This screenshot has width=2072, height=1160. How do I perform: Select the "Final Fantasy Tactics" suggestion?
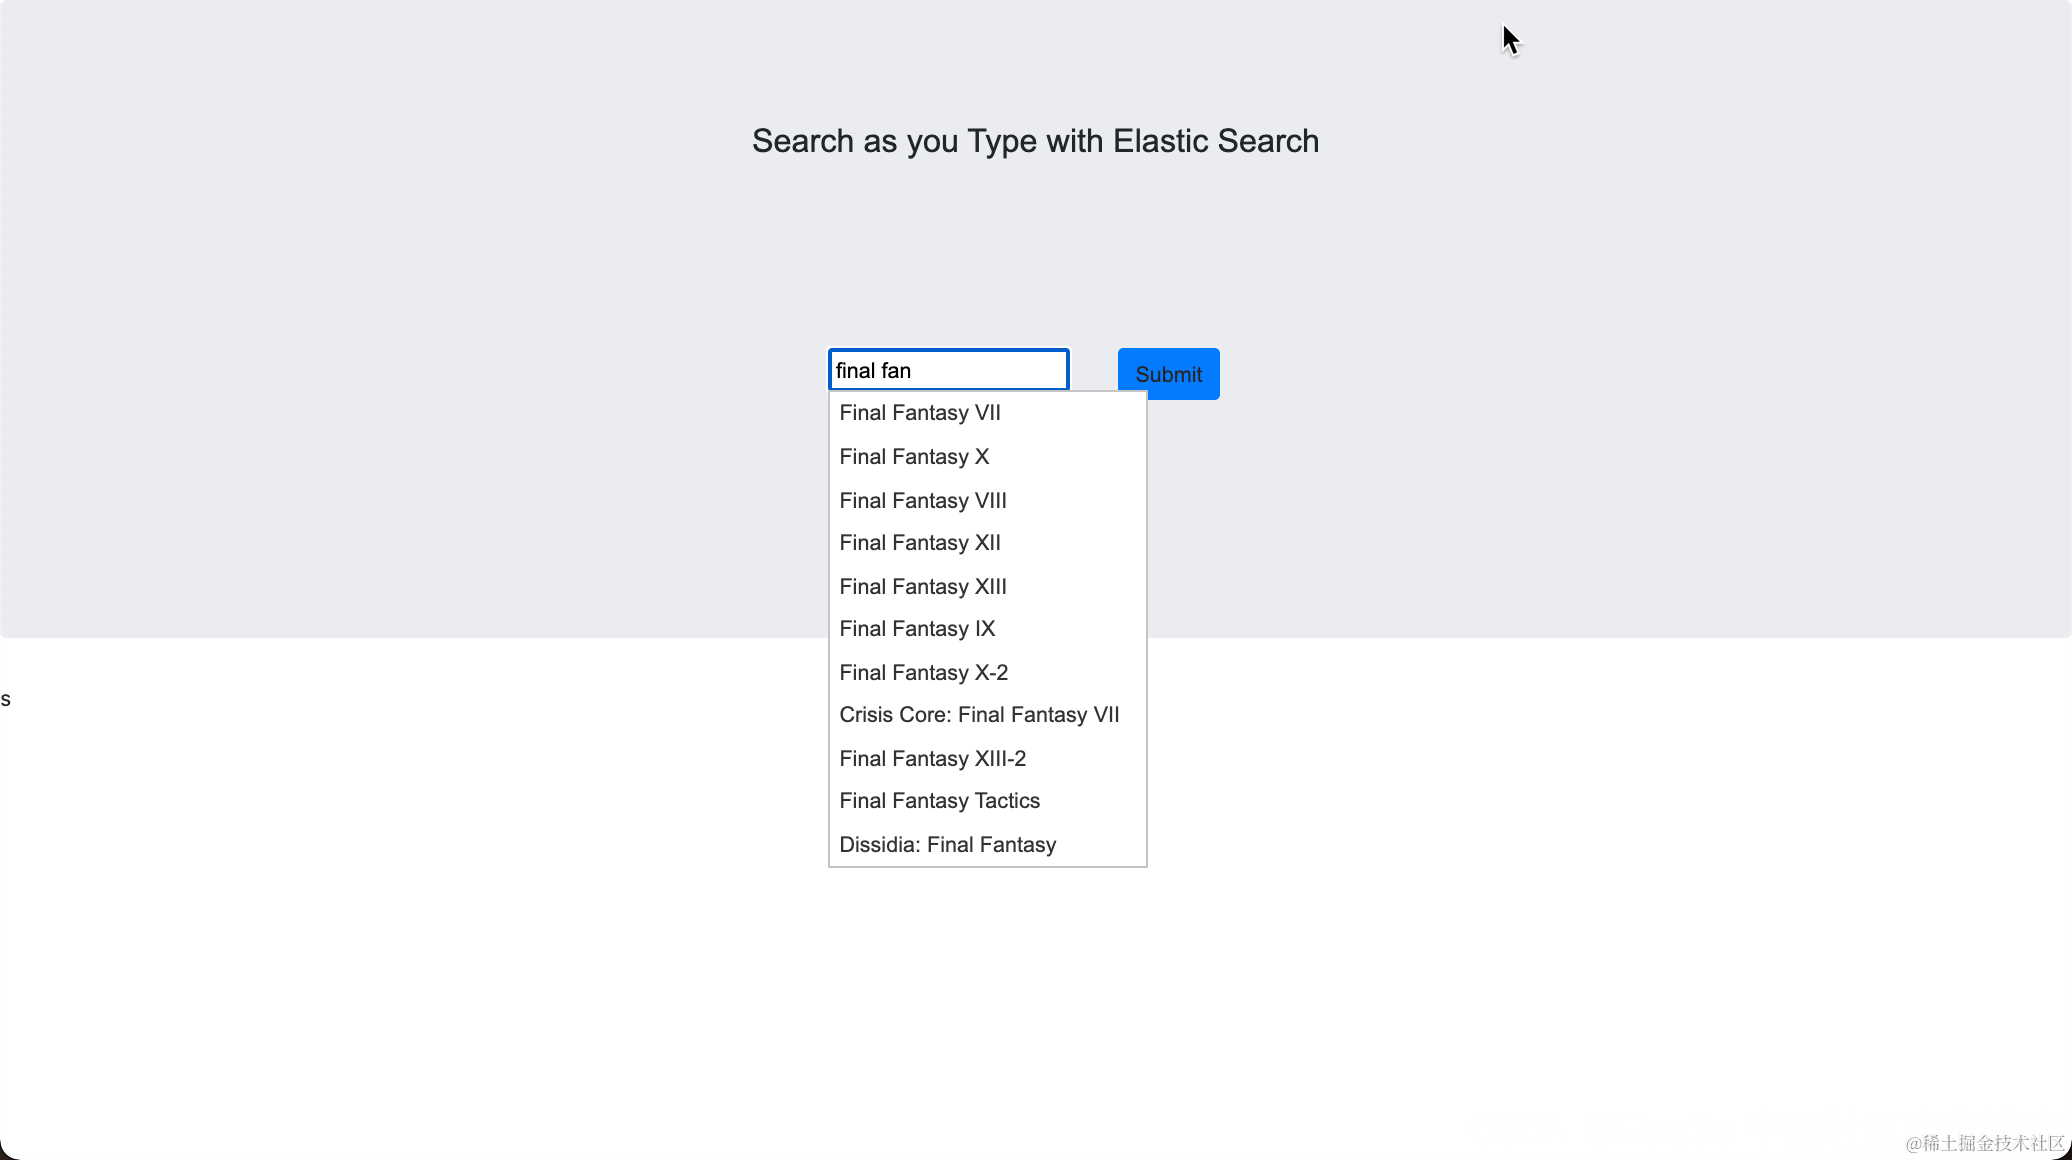(x=939, y=801)
